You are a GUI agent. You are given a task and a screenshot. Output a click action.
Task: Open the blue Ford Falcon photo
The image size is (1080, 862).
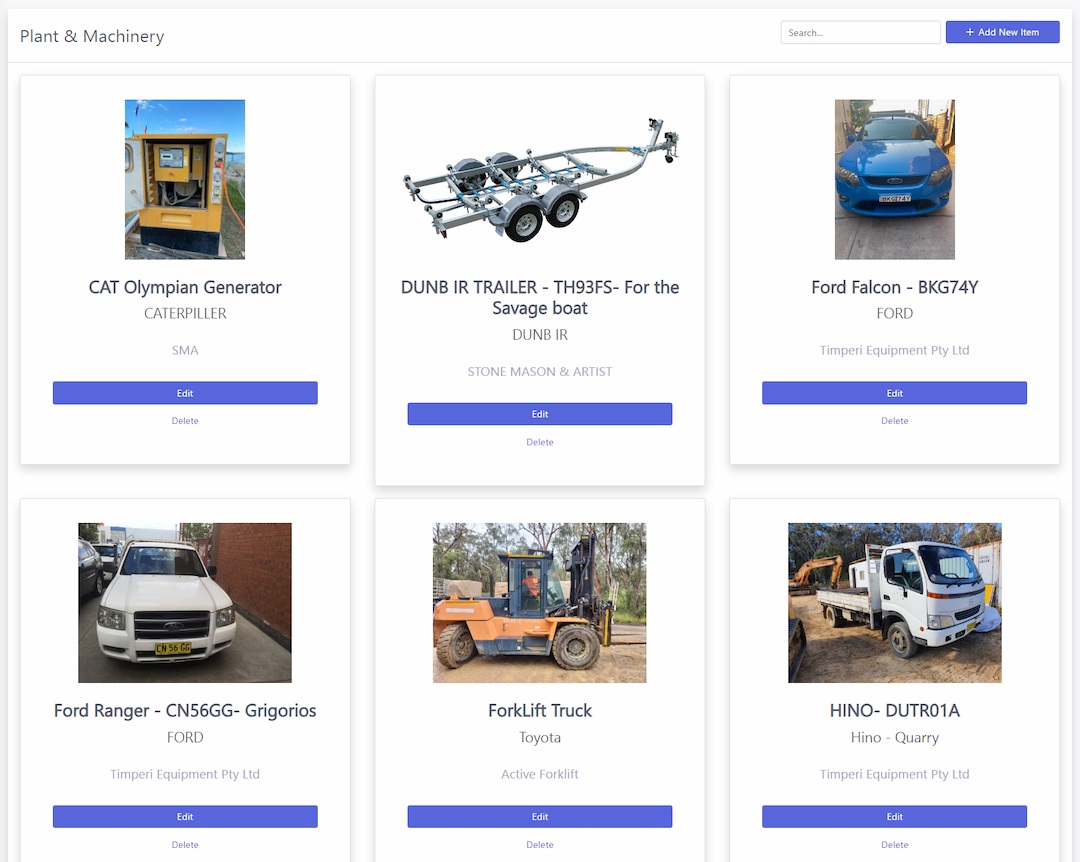click(895, 180)
